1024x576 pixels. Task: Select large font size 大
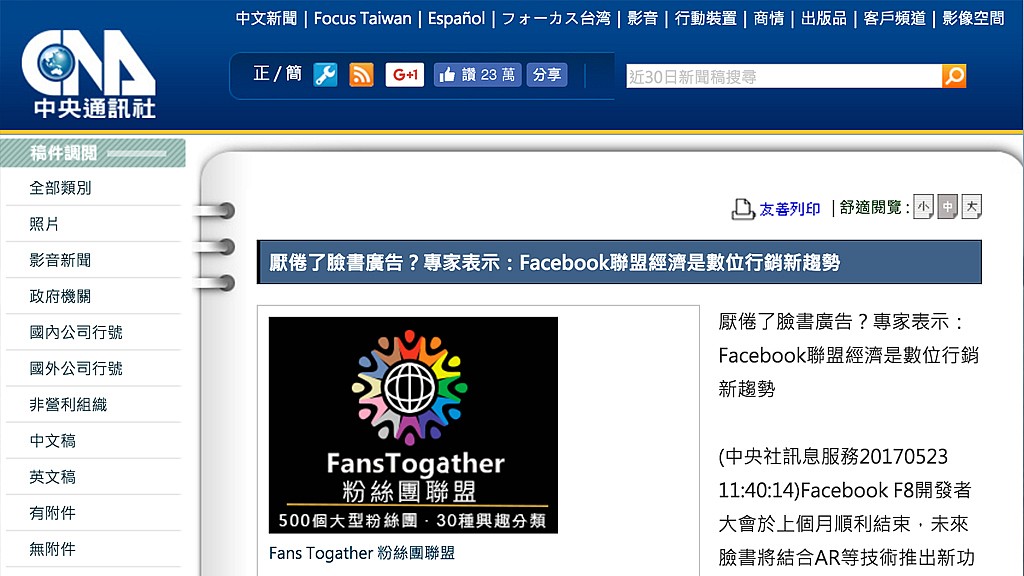[x=972, y=207]
